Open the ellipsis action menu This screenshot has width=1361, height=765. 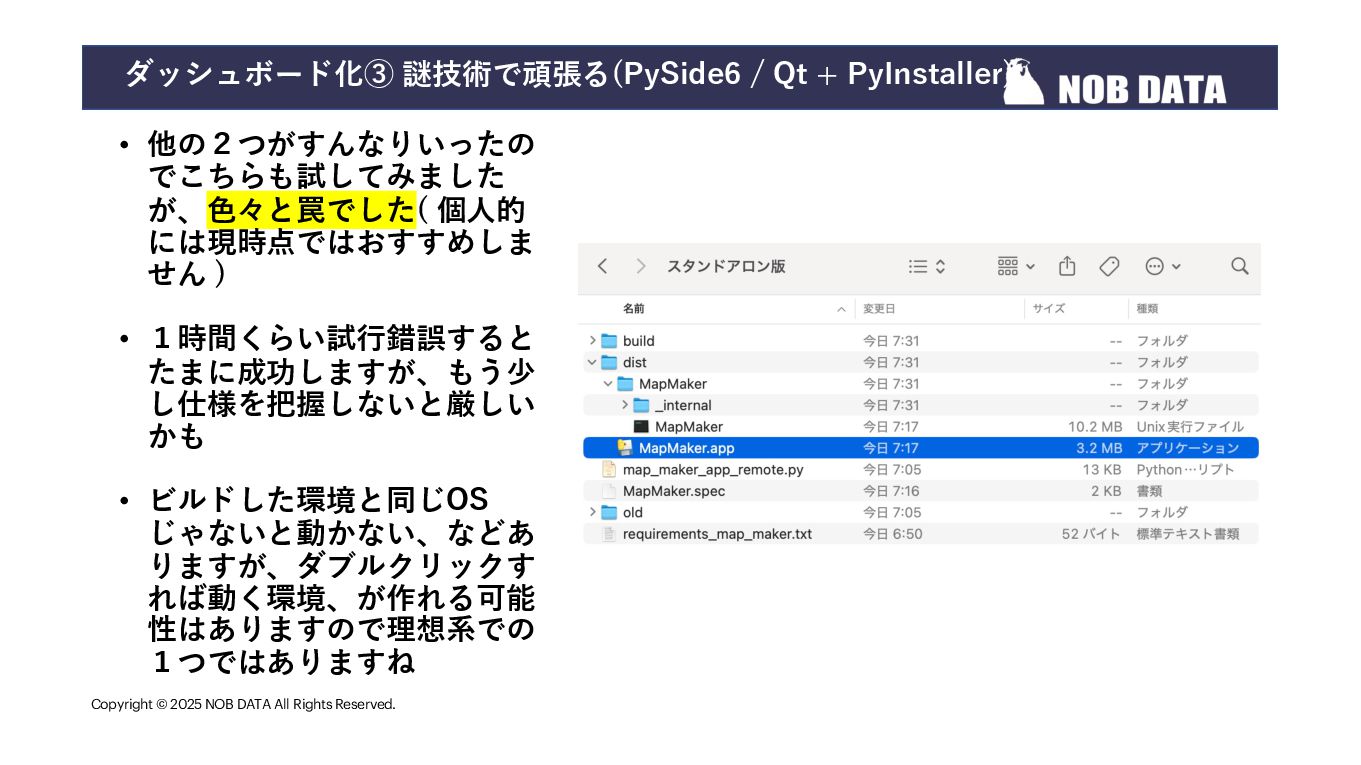pyautogui.click(x=1163, y=266)
